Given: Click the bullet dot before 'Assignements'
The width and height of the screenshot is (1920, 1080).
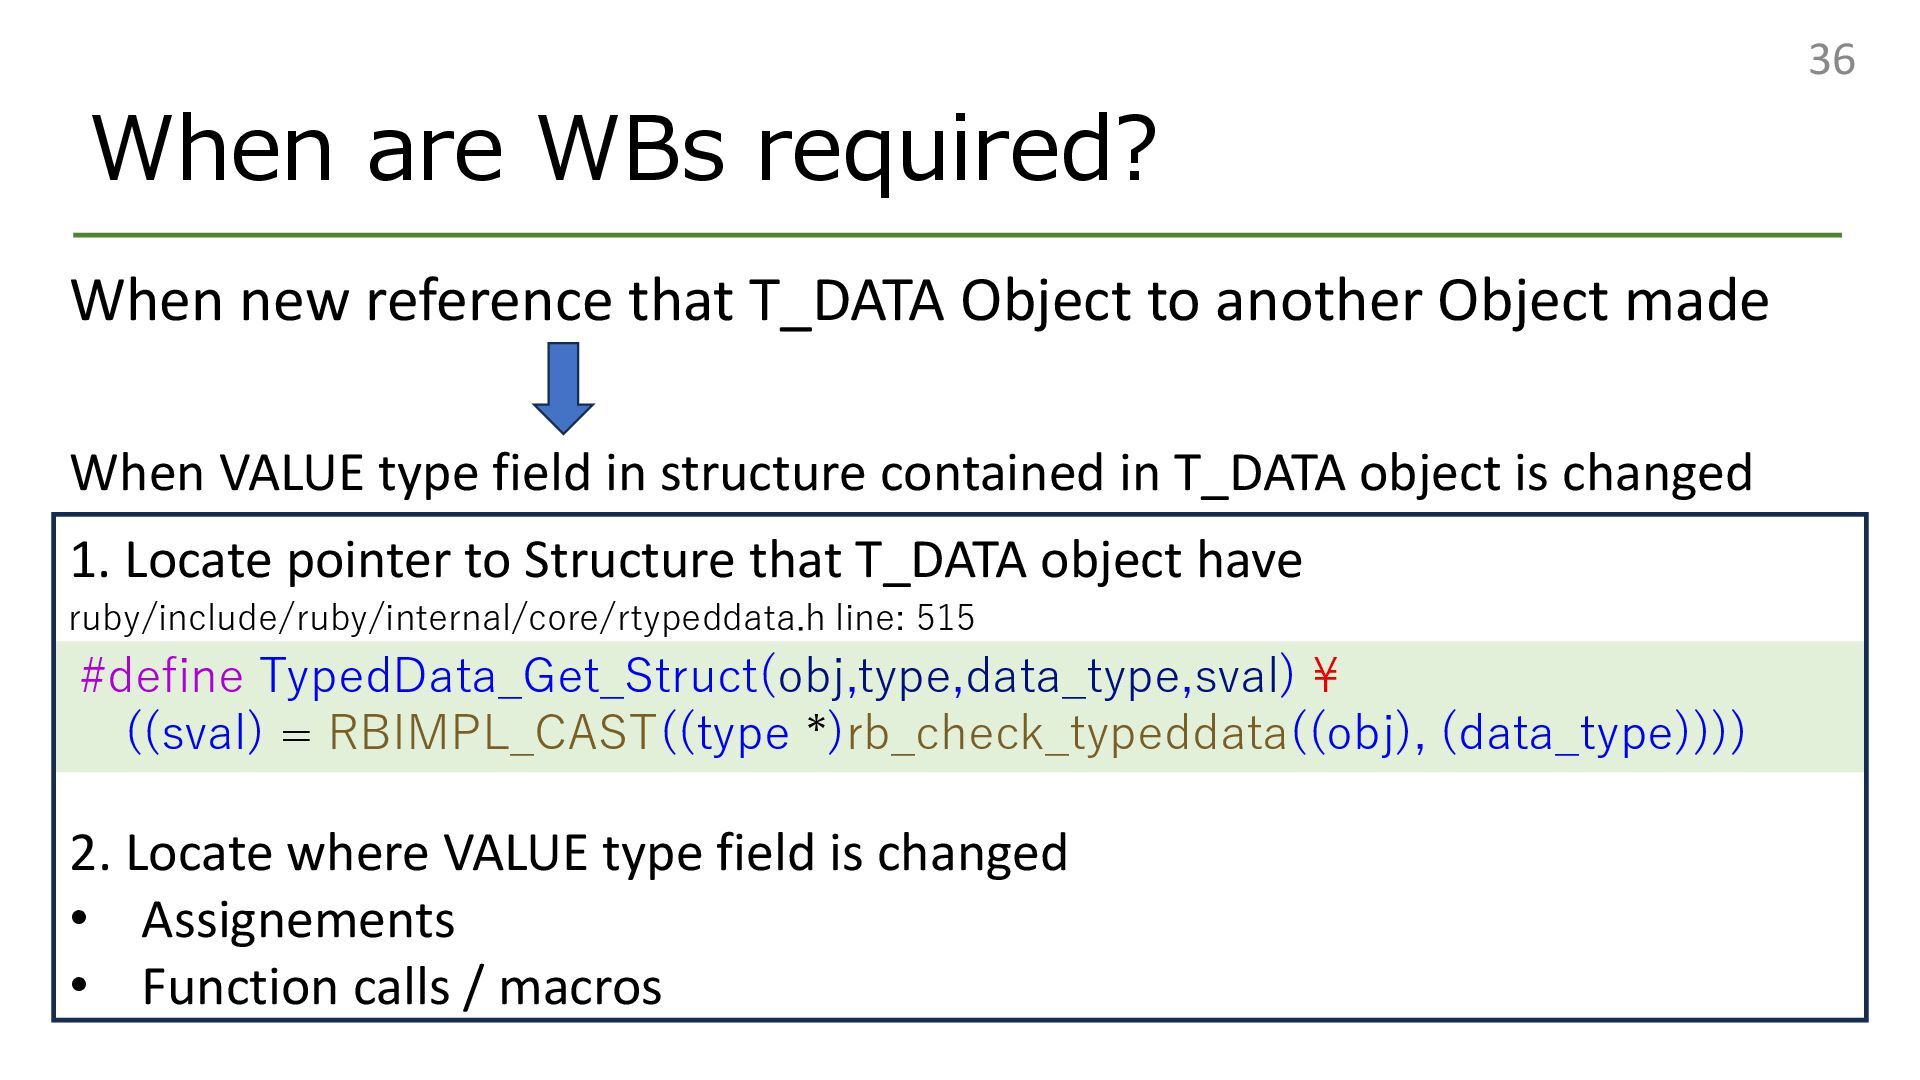Looking at the screenshot, I should point(80,919).
